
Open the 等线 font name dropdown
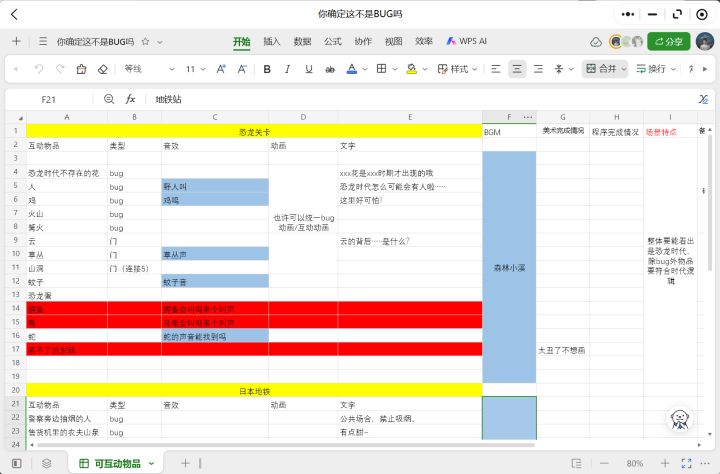point(149,69)
